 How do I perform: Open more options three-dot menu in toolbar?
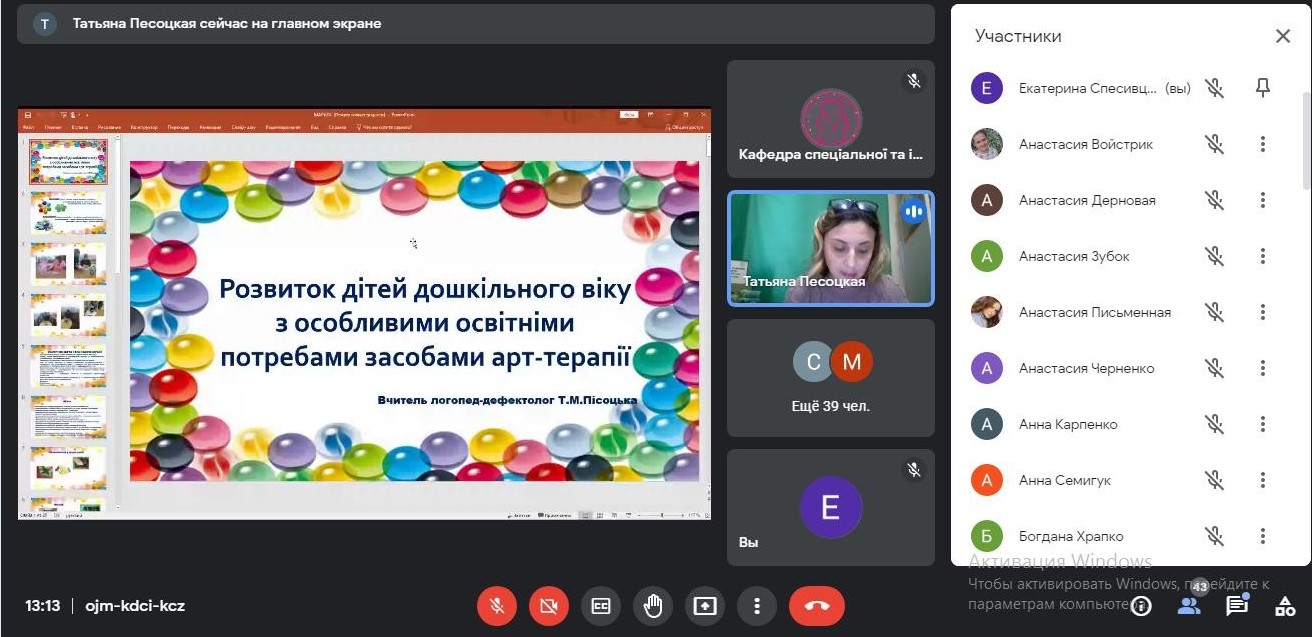(x=757, y=606)
